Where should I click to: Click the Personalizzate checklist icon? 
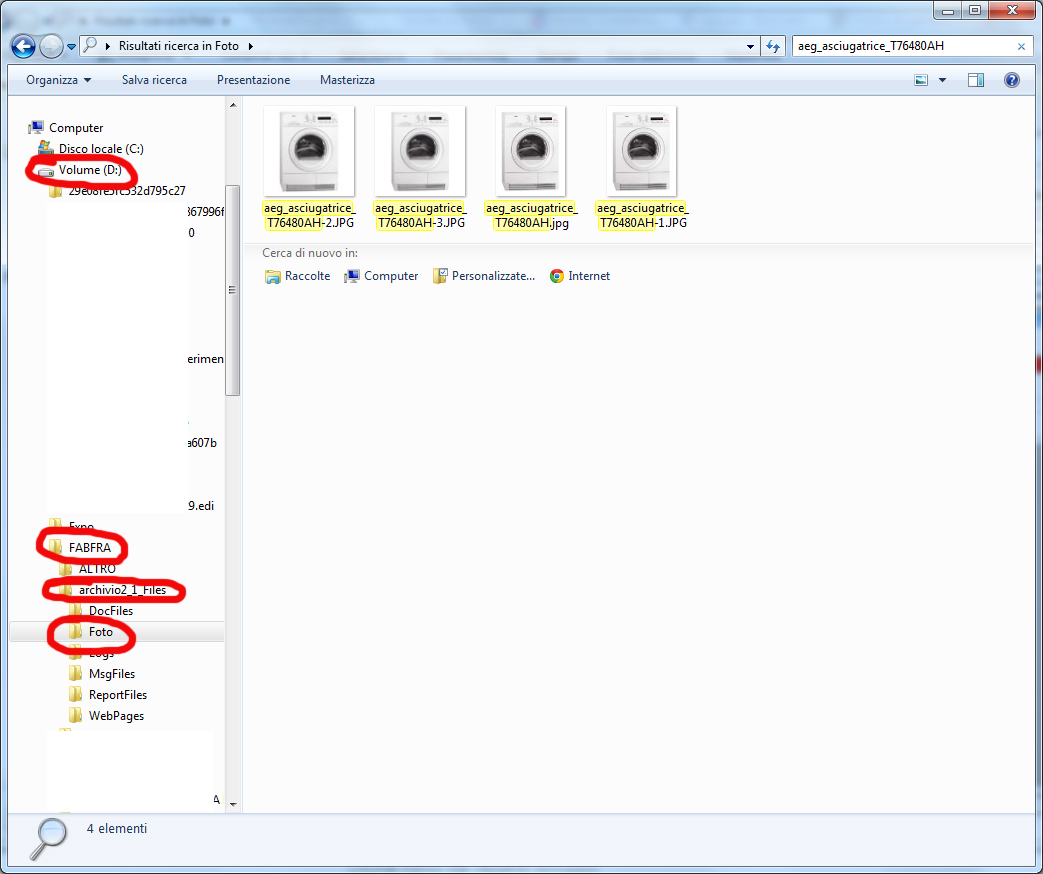[x=440, y=276]
